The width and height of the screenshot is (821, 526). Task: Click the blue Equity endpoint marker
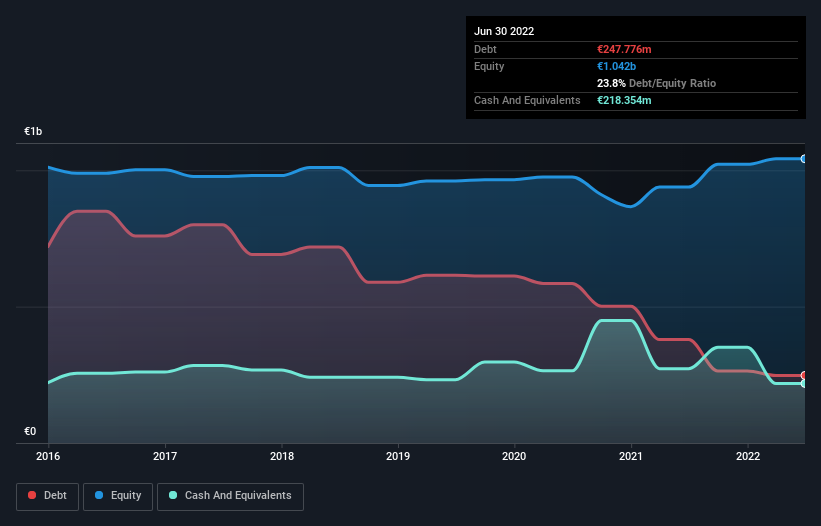coord(804,159)
